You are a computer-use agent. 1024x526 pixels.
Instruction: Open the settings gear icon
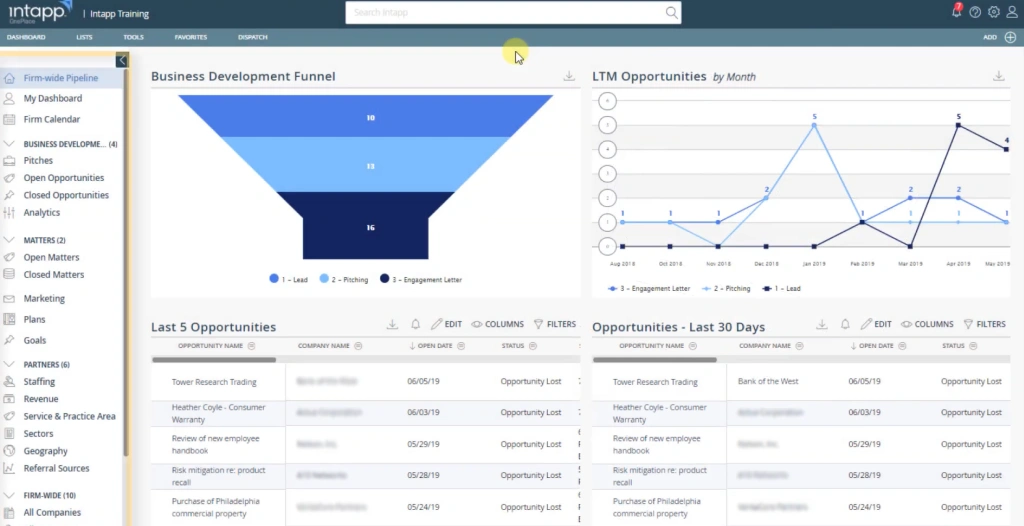pos(993,12)
